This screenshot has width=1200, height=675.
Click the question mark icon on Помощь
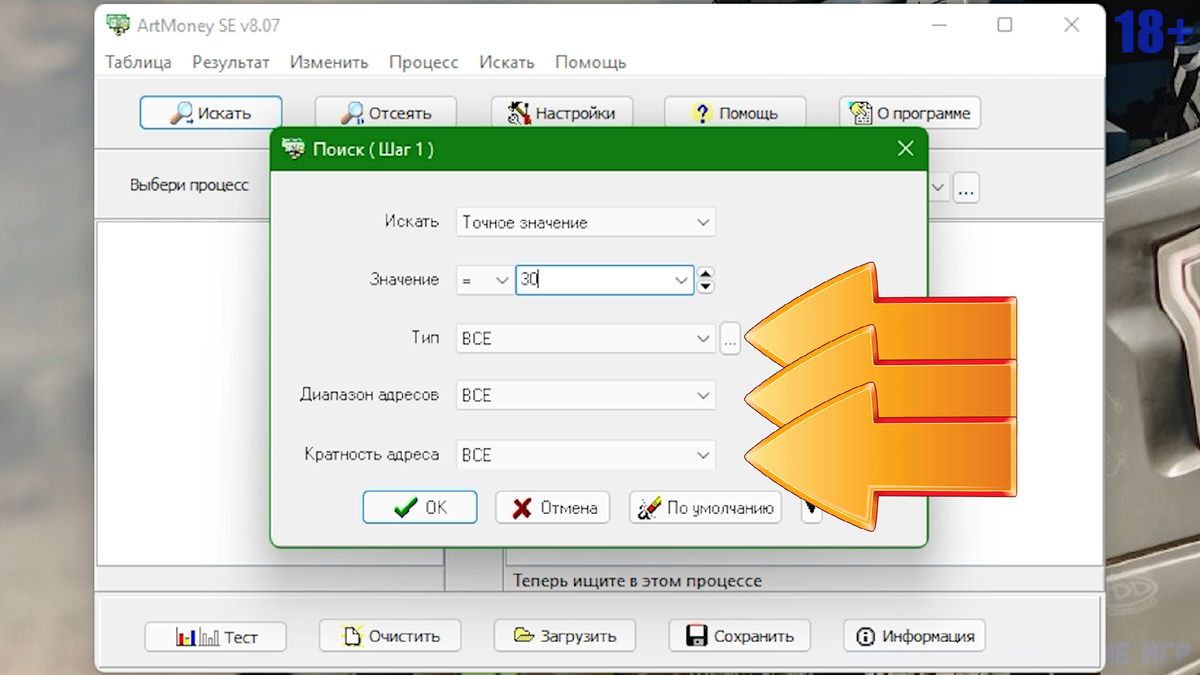703,113
